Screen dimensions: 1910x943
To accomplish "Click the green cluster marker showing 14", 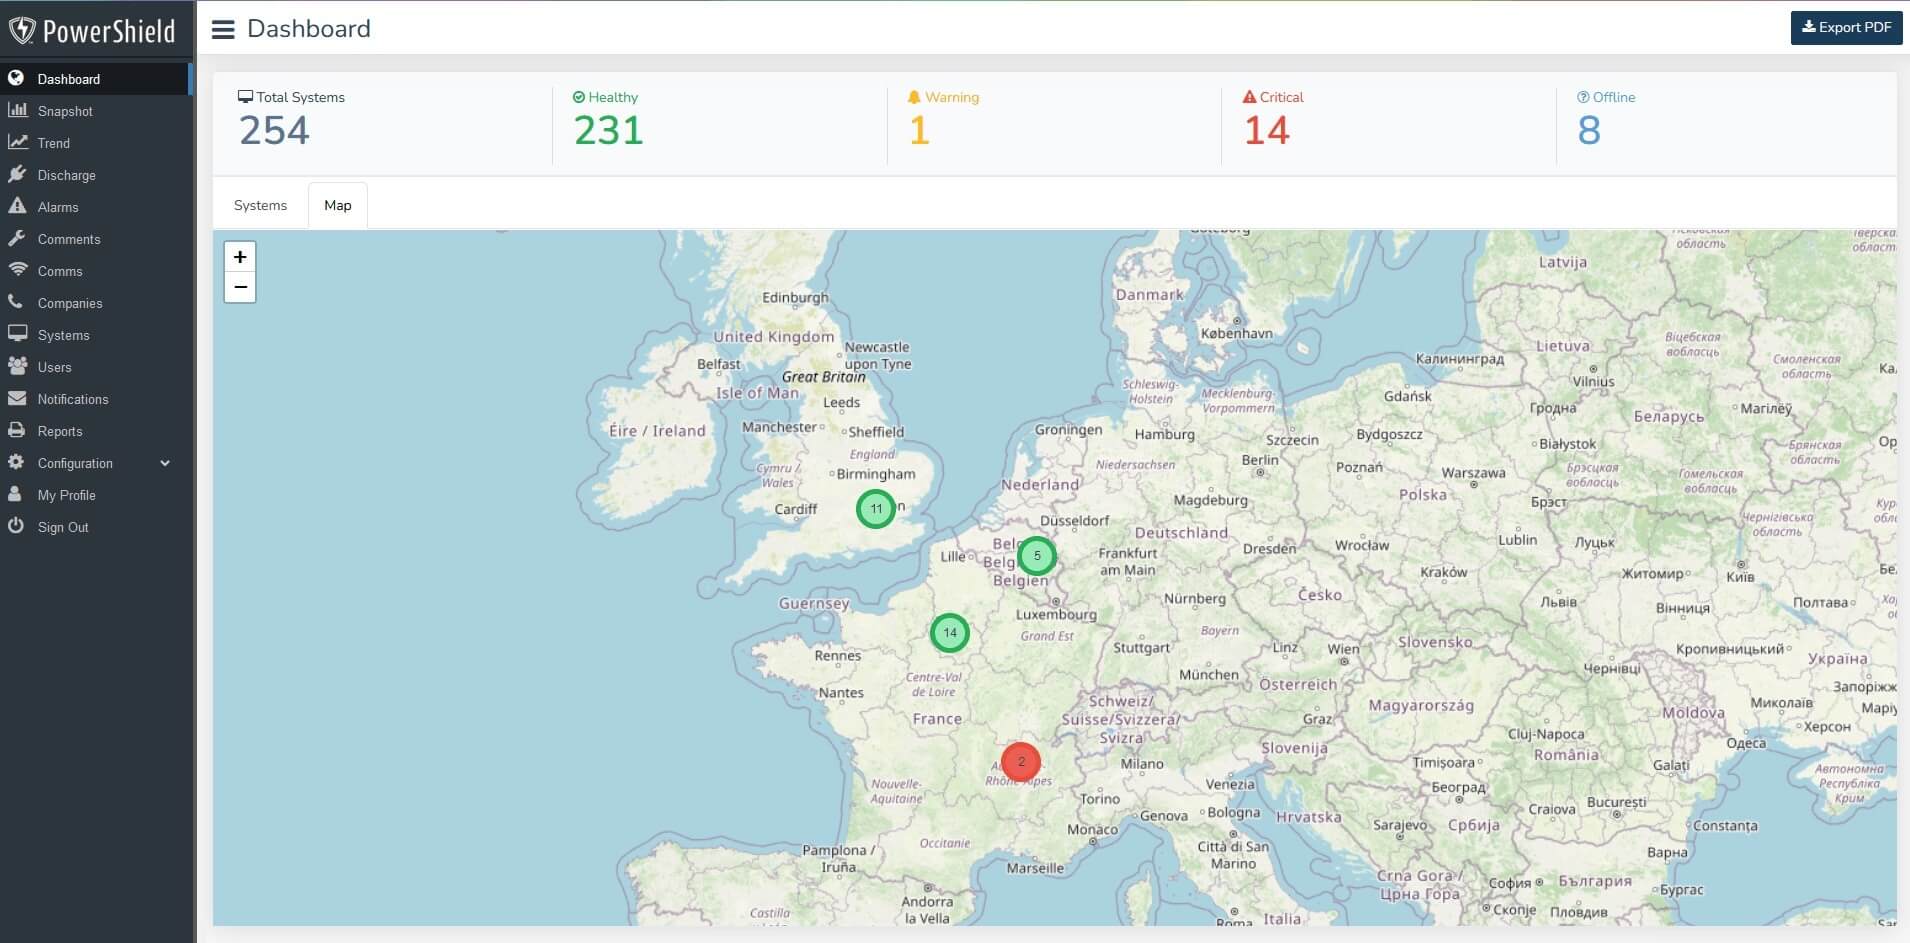I will [x=949, y=632].
